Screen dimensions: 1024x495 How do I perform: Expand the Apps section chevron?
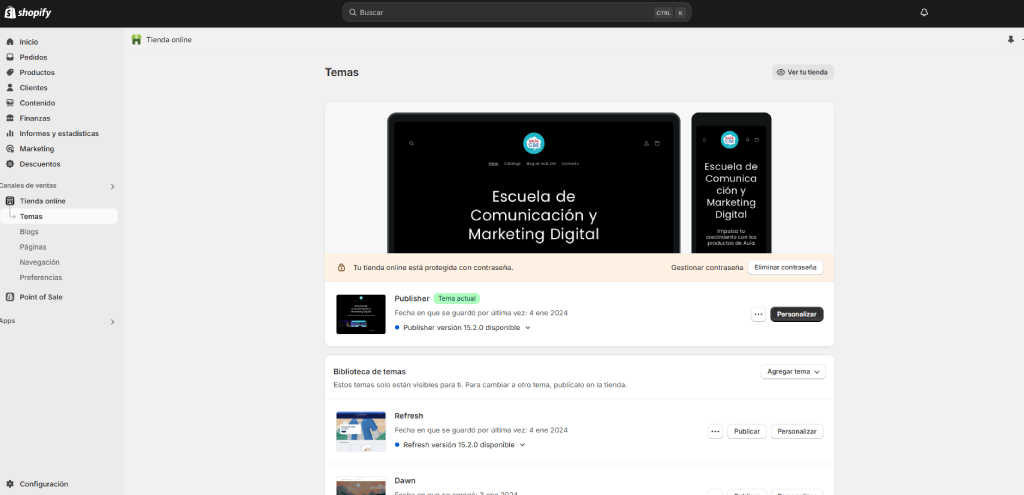coord(112,322)
